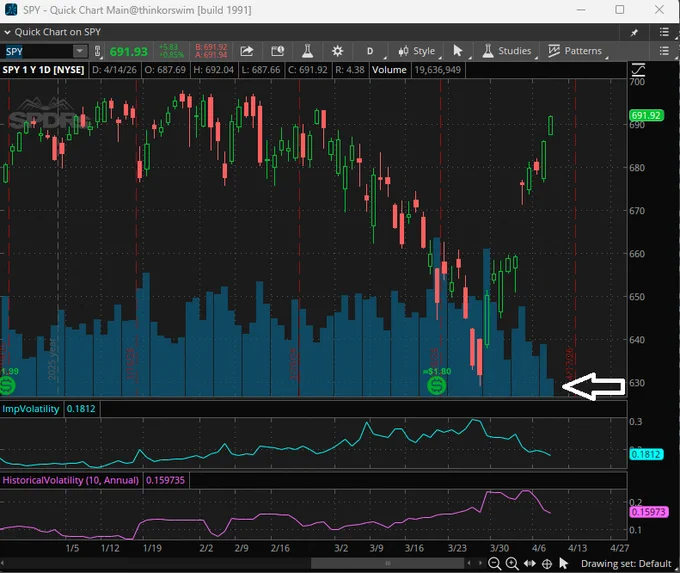Open chart settings gear icon
Viewport: 680px width, 573px height.
click(337, 51)
